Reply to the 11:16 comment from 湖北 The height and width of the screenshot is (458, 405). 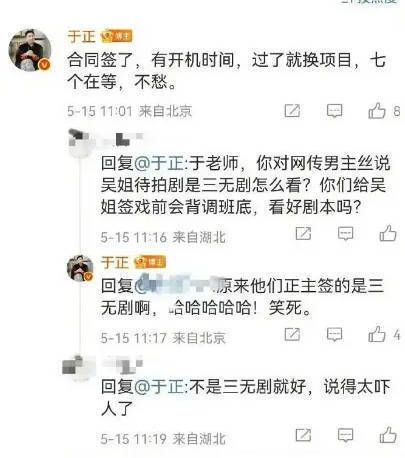[x=346, y=234]
